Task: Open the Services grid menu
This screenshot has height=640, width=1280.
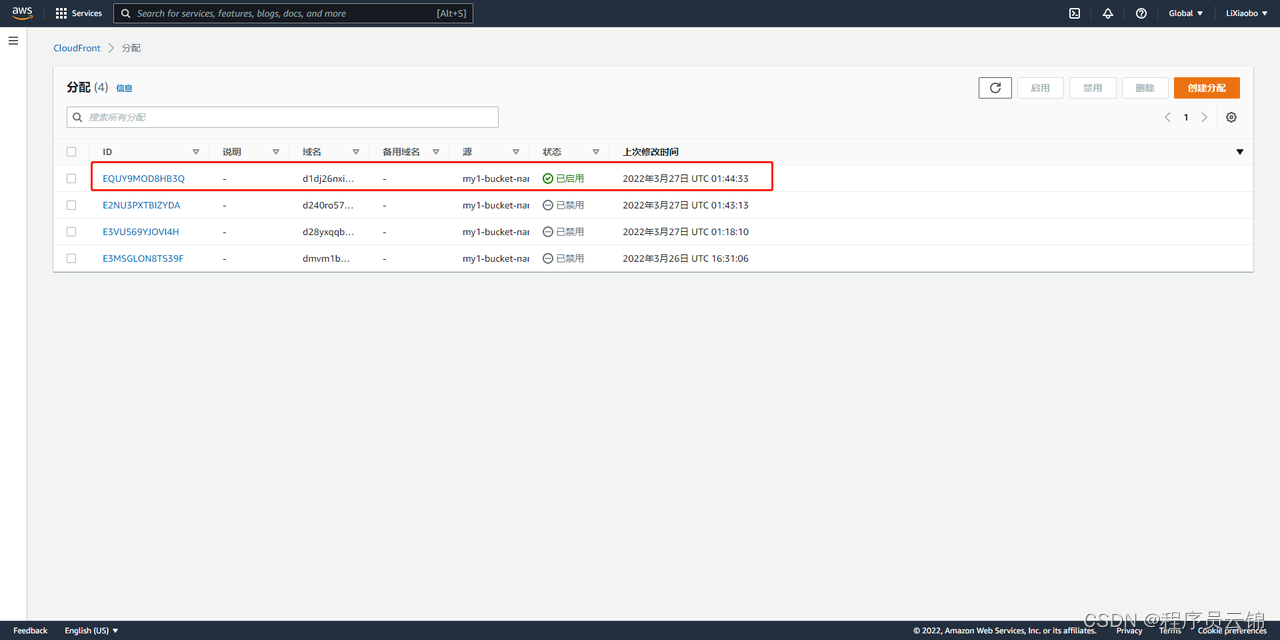Action: 79,13
